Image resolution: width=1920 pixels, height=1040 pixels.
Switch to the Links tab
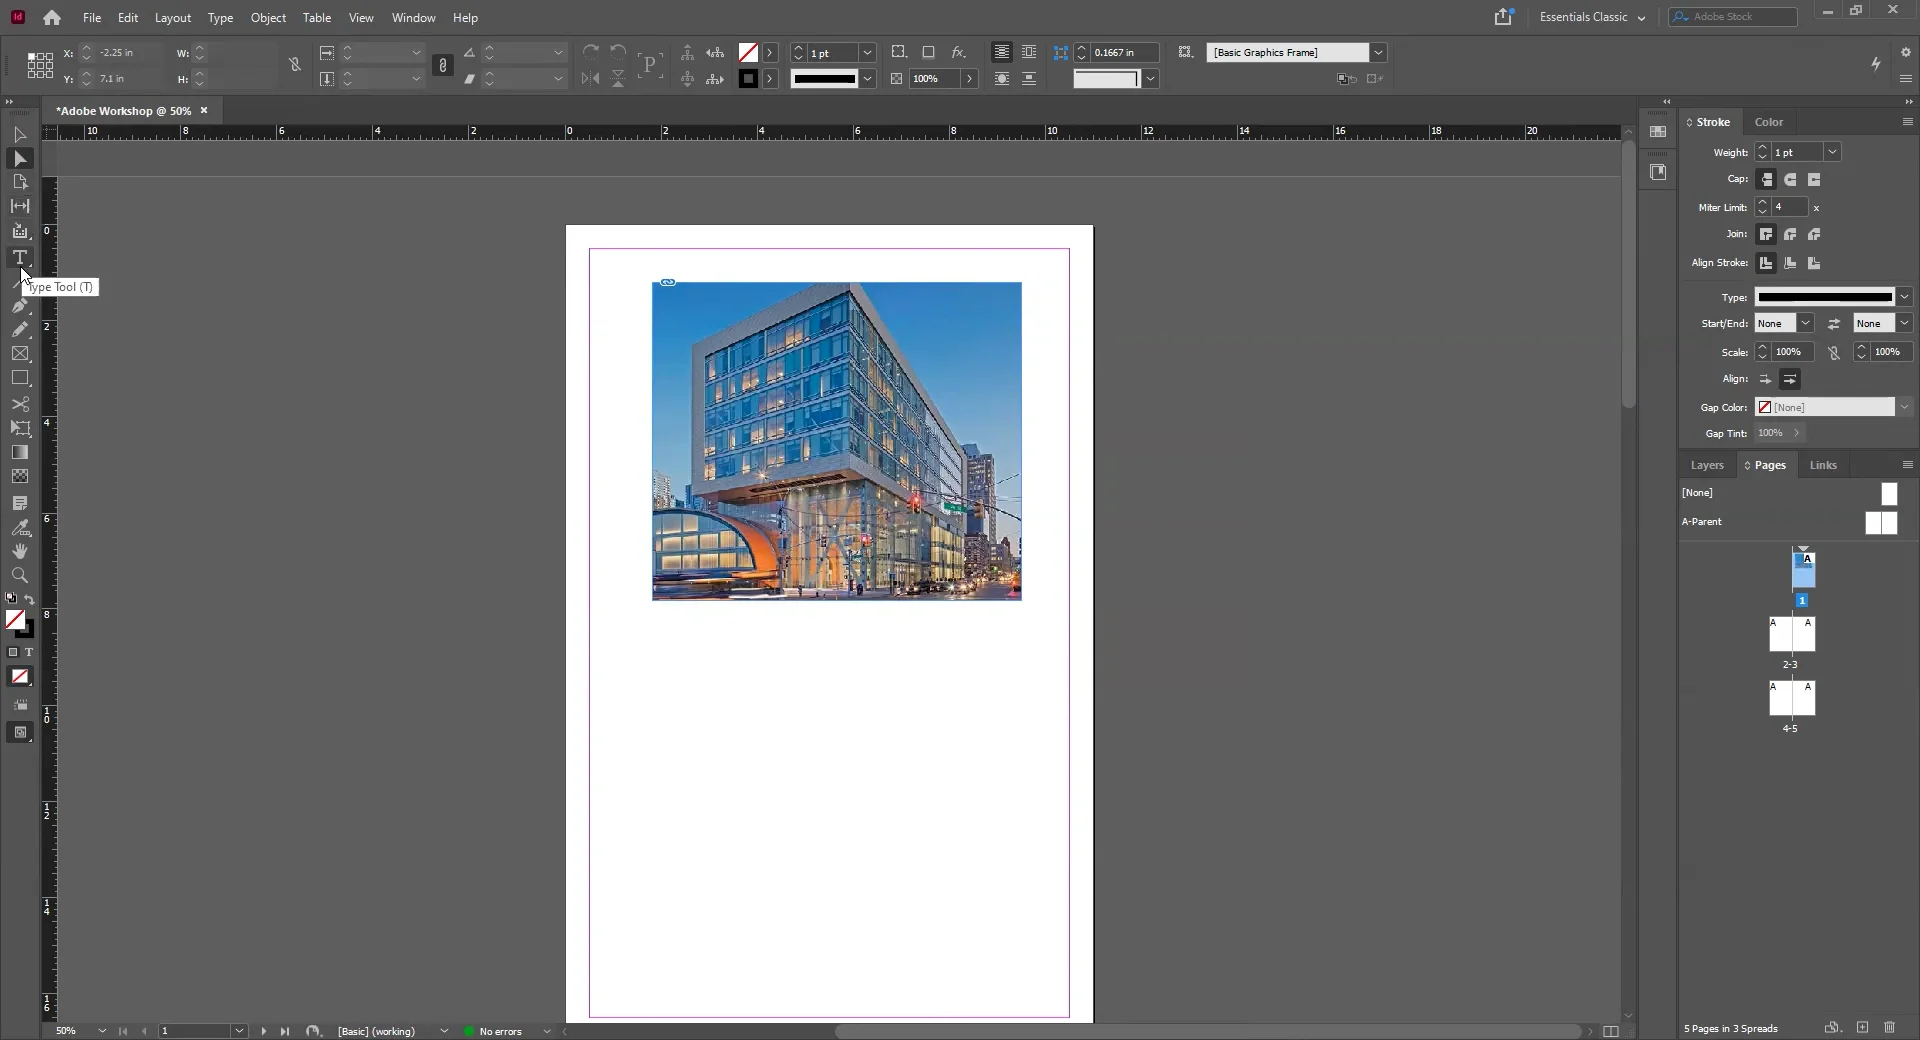[x=1822, y=465]
